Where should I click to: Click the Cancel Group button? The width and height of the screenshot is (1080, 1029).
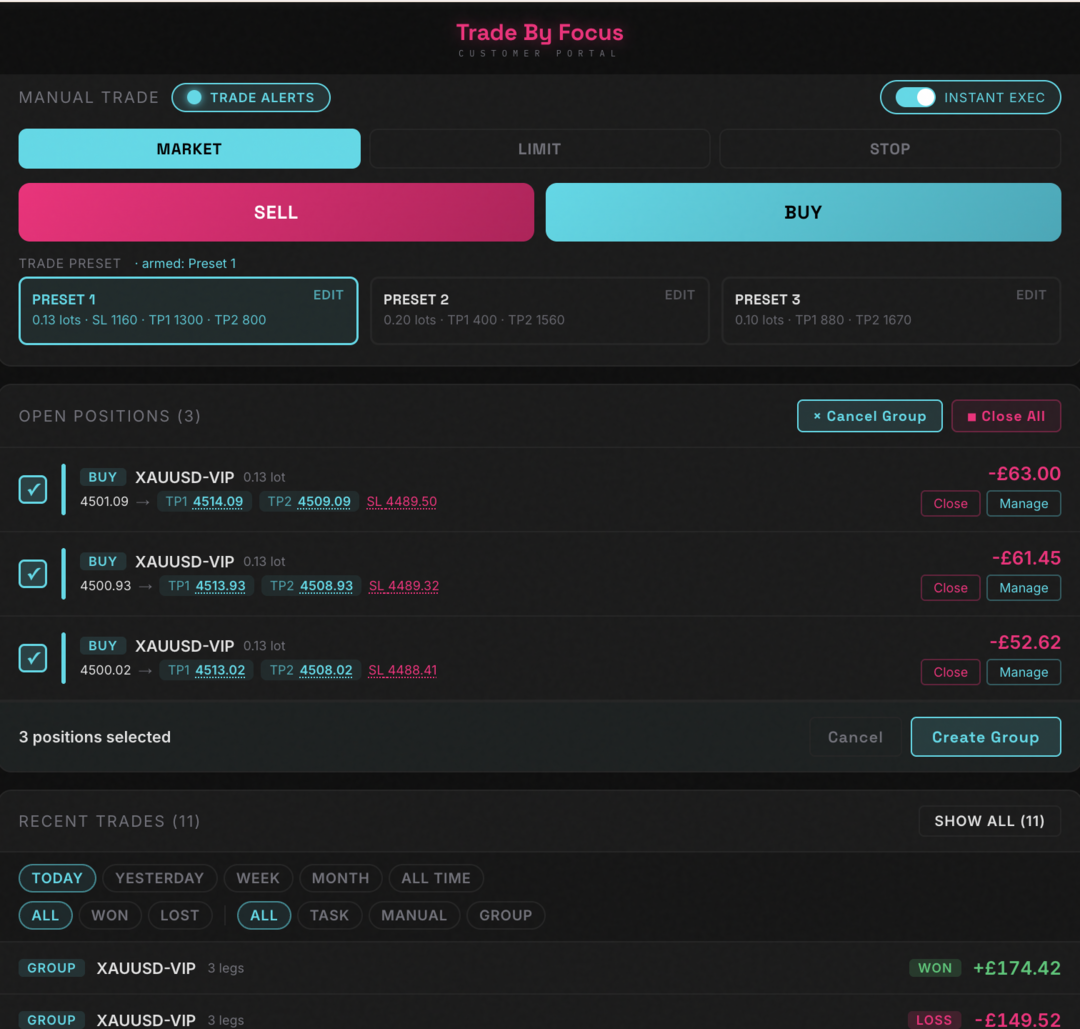point(869,416)
